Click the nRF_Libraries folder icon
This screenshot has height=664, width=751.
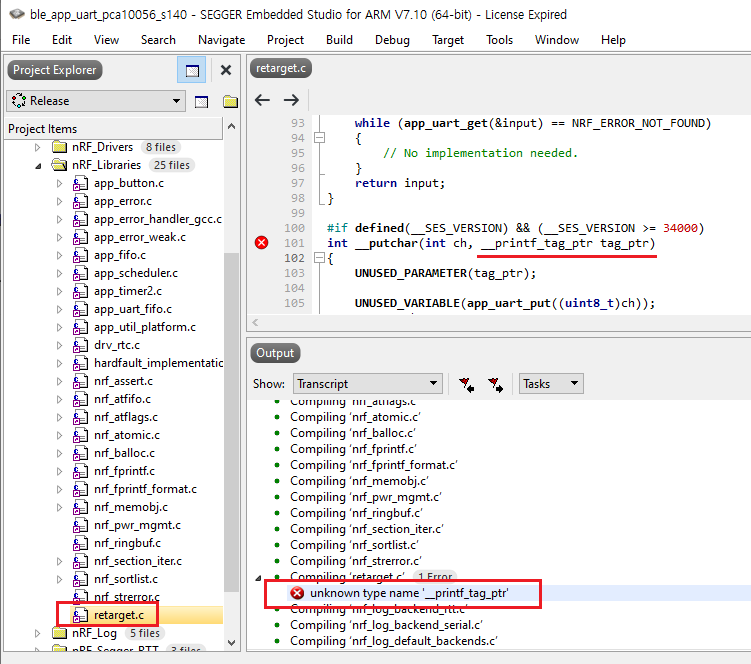(x=59, y=165)
